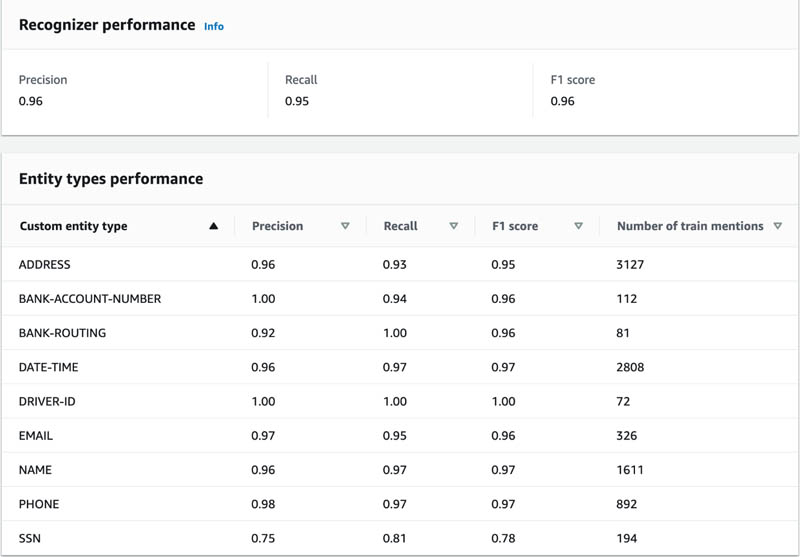The height and width of the screenshot is (557, 800).
Task: Click BANK-ROUTING train mentions value 81
Action: tap(623, 333)
